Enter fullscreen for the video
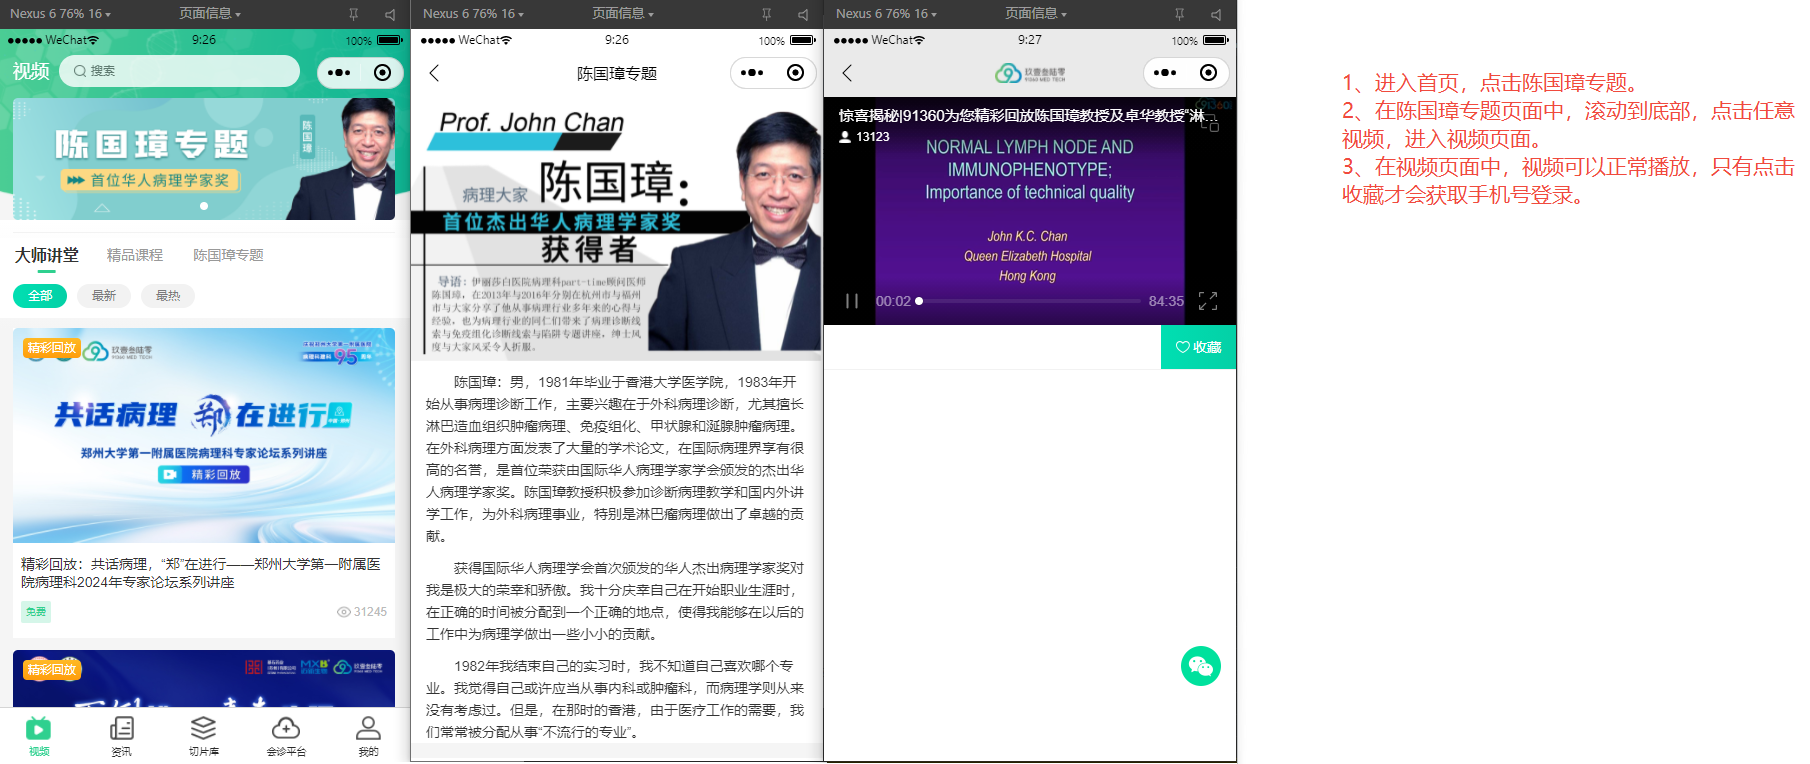 point(1208,301)
